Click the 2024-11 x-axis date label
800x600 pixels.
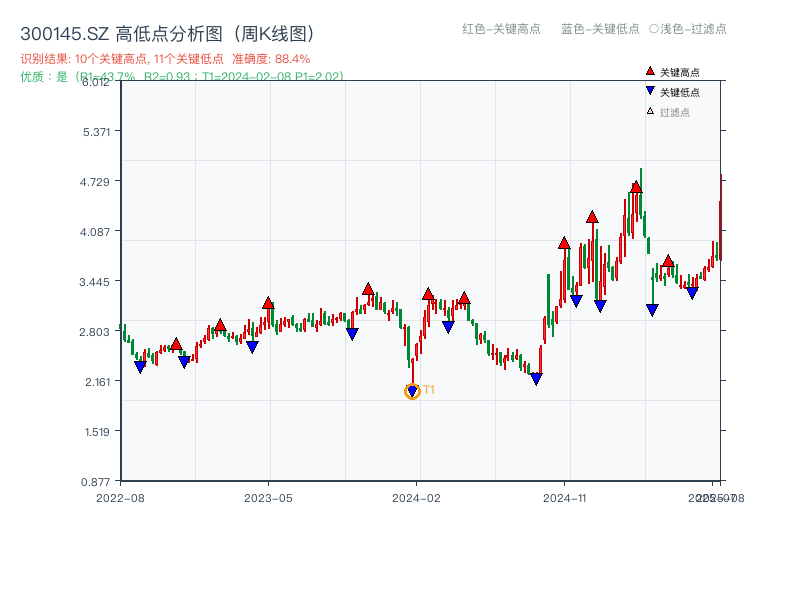tap(564, 498)
